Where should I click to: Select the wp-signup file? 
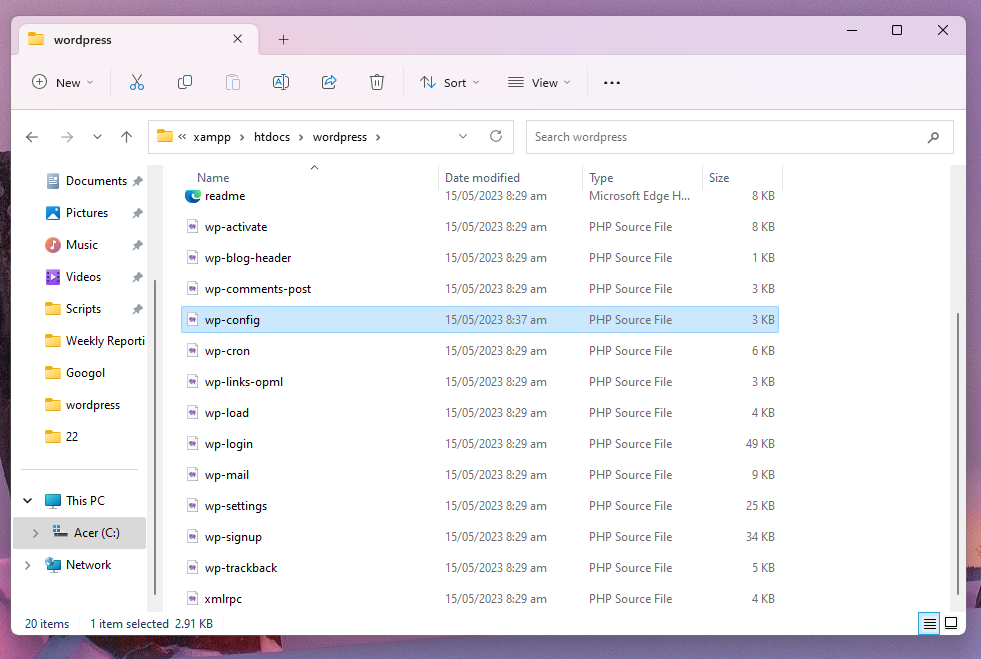coord(480,537)
